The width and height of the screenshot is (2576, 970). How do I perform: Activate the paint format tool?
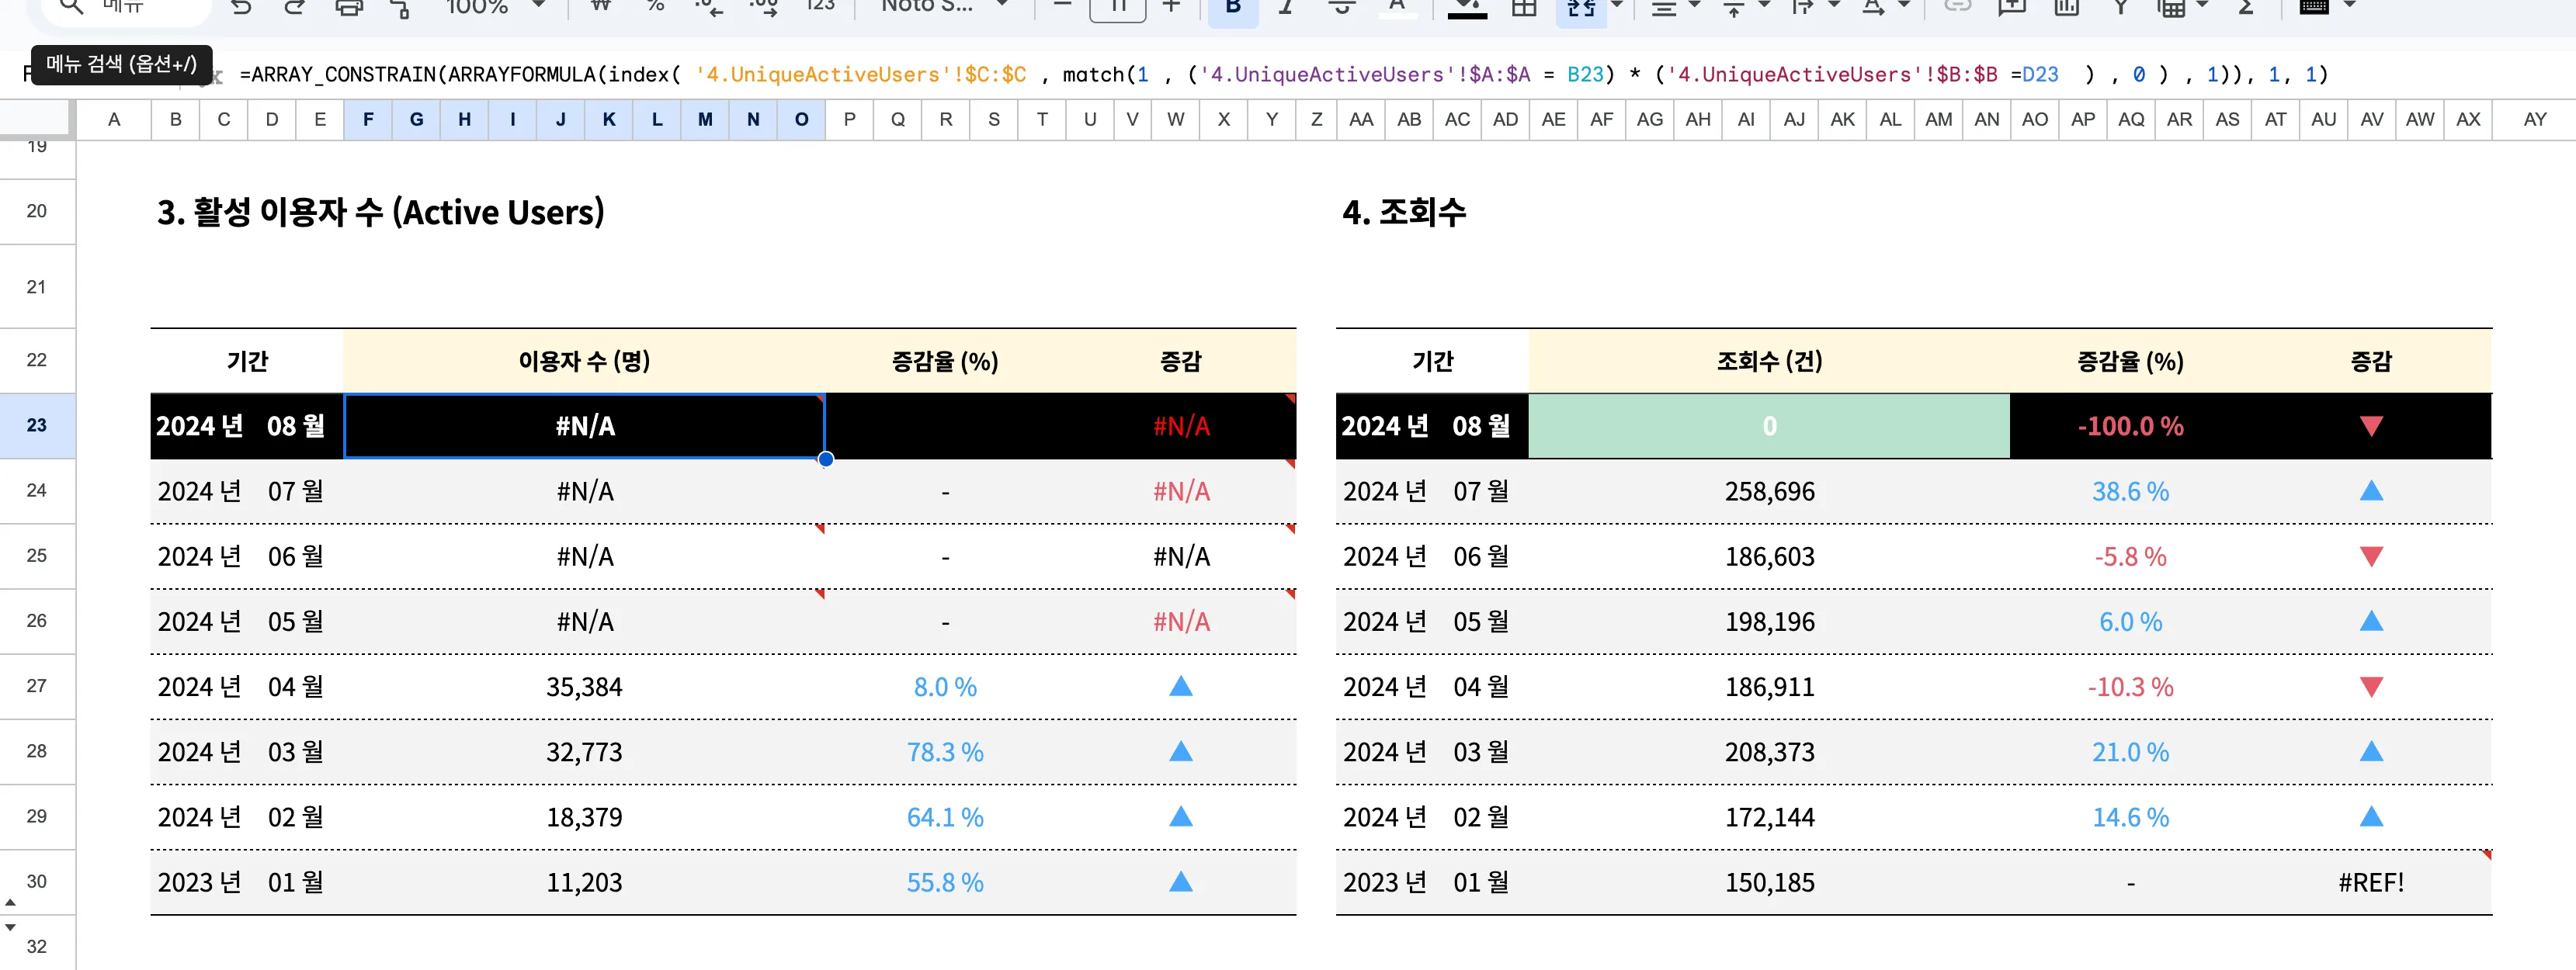[401, 8]
